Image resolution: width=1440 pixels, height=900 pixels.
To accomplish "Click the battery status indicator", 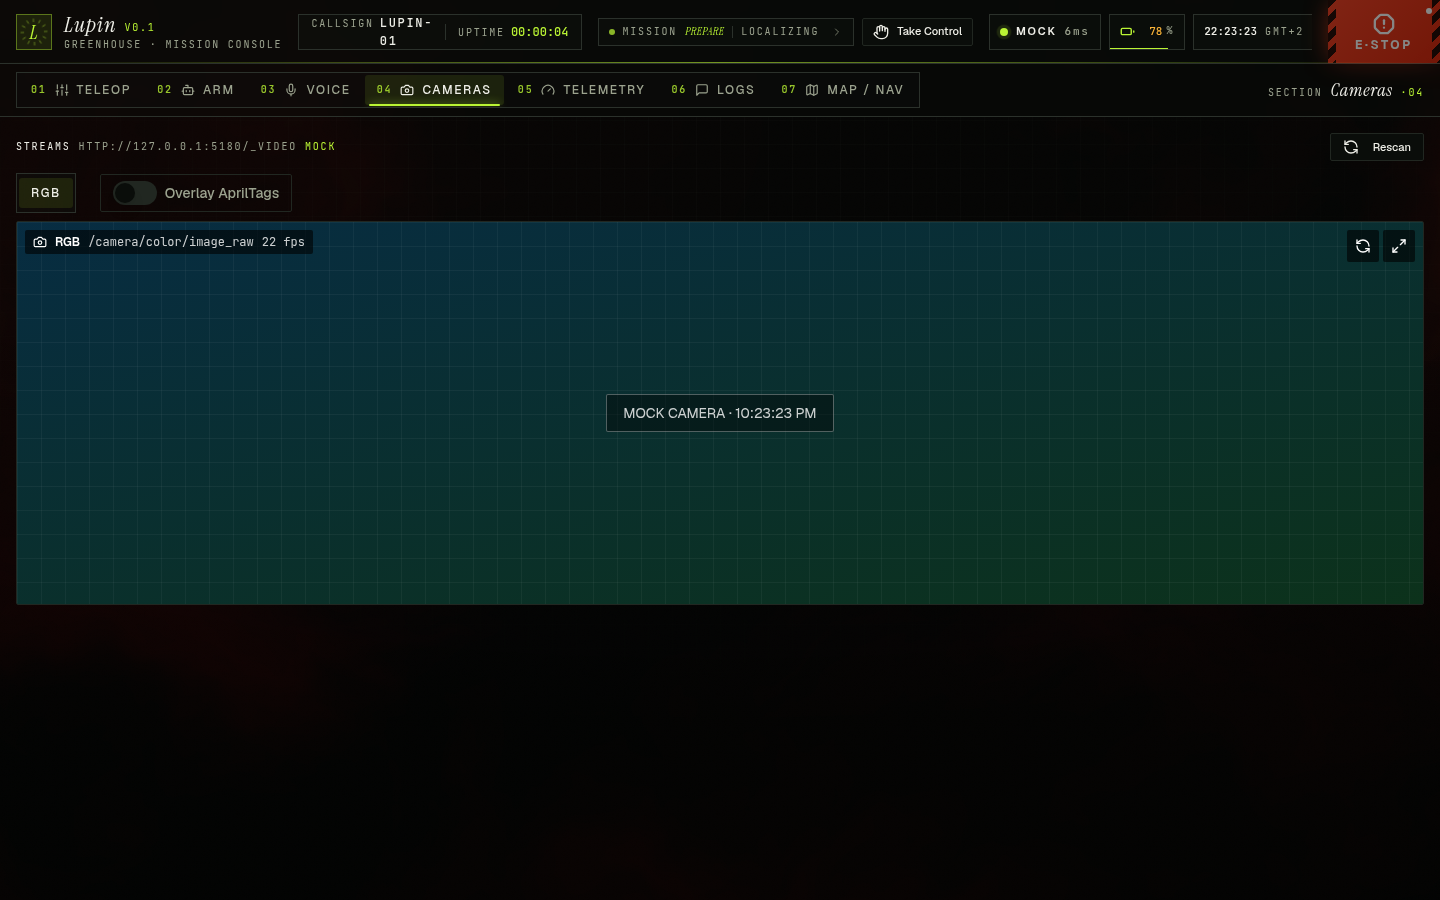I will 1147,32.
